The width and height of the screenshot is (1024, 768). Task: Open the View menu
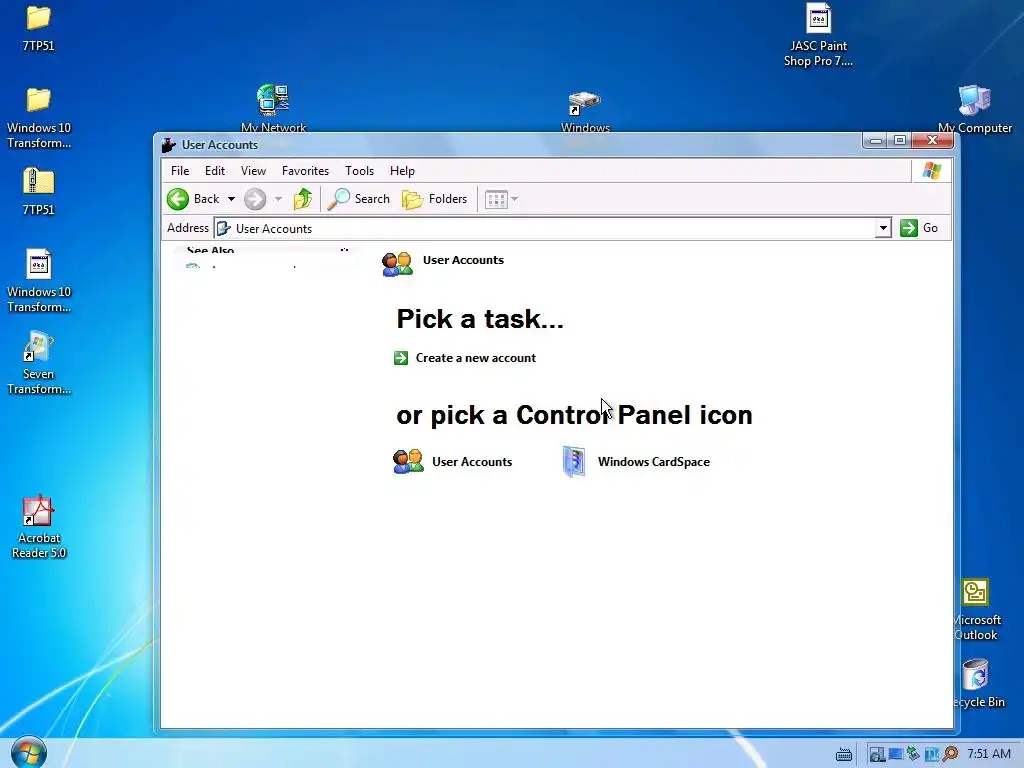point(253,171)
